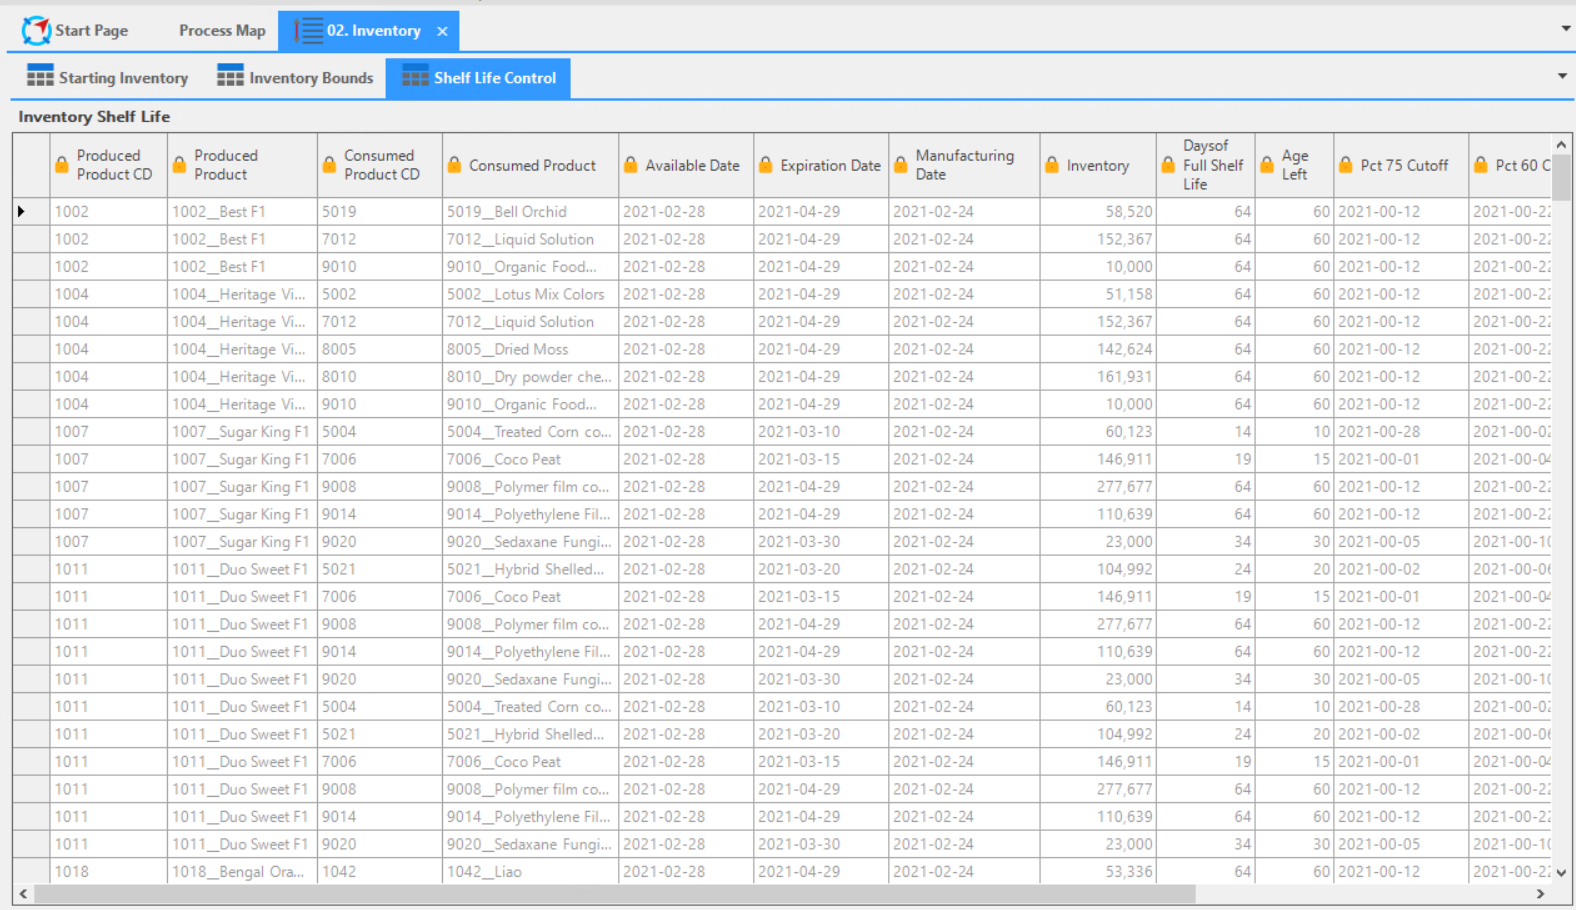Click lock icon on Manufacturing Date column
This screenshot has width=1576, height=910.
[x=900, y=165]
